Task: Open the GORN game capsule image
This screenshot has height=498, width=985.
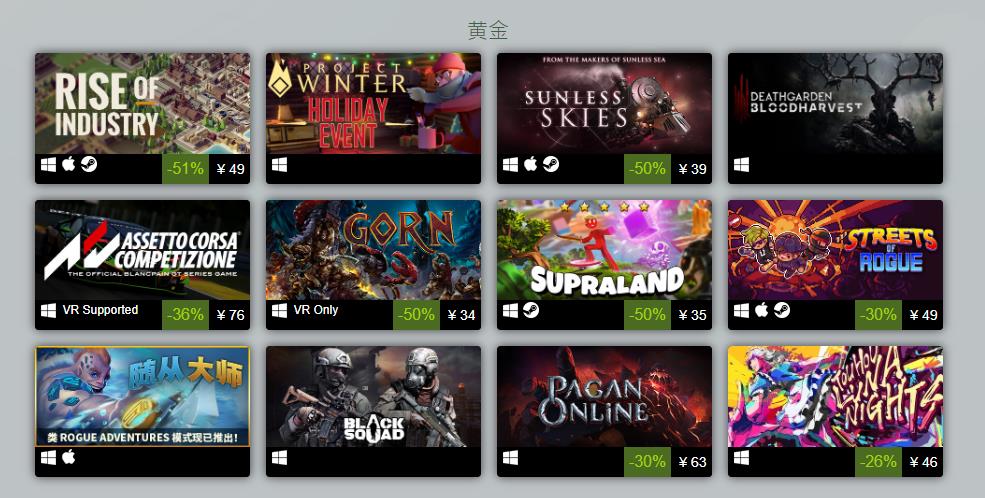Action: [x=373, y=250]
